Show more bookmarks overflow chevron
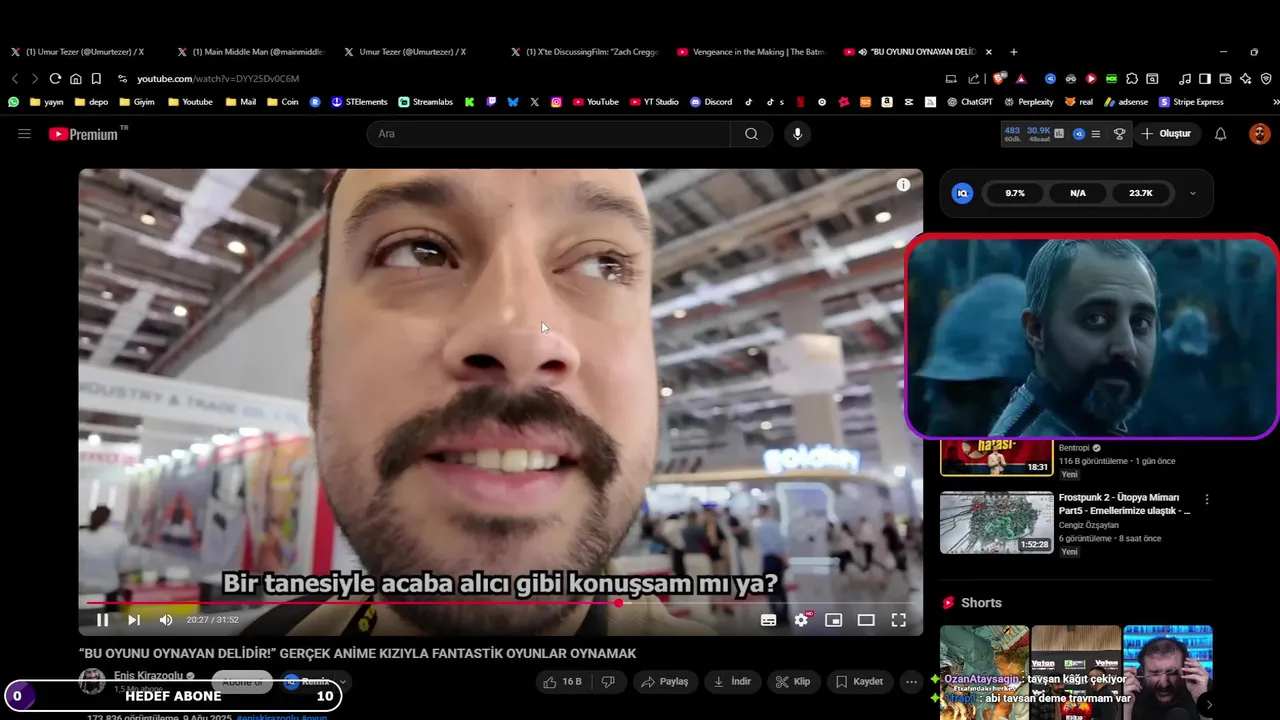Screen dimensions: 1280x720 (x=1275, y=102)
